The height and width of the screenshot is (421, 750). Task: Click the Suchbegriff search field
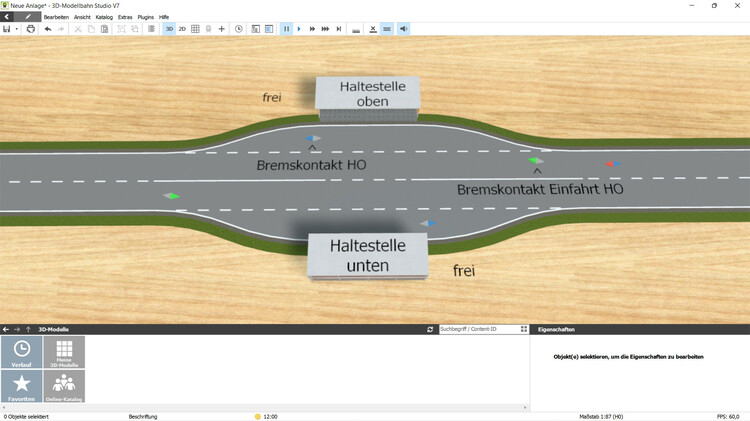(x=477, y=329)
